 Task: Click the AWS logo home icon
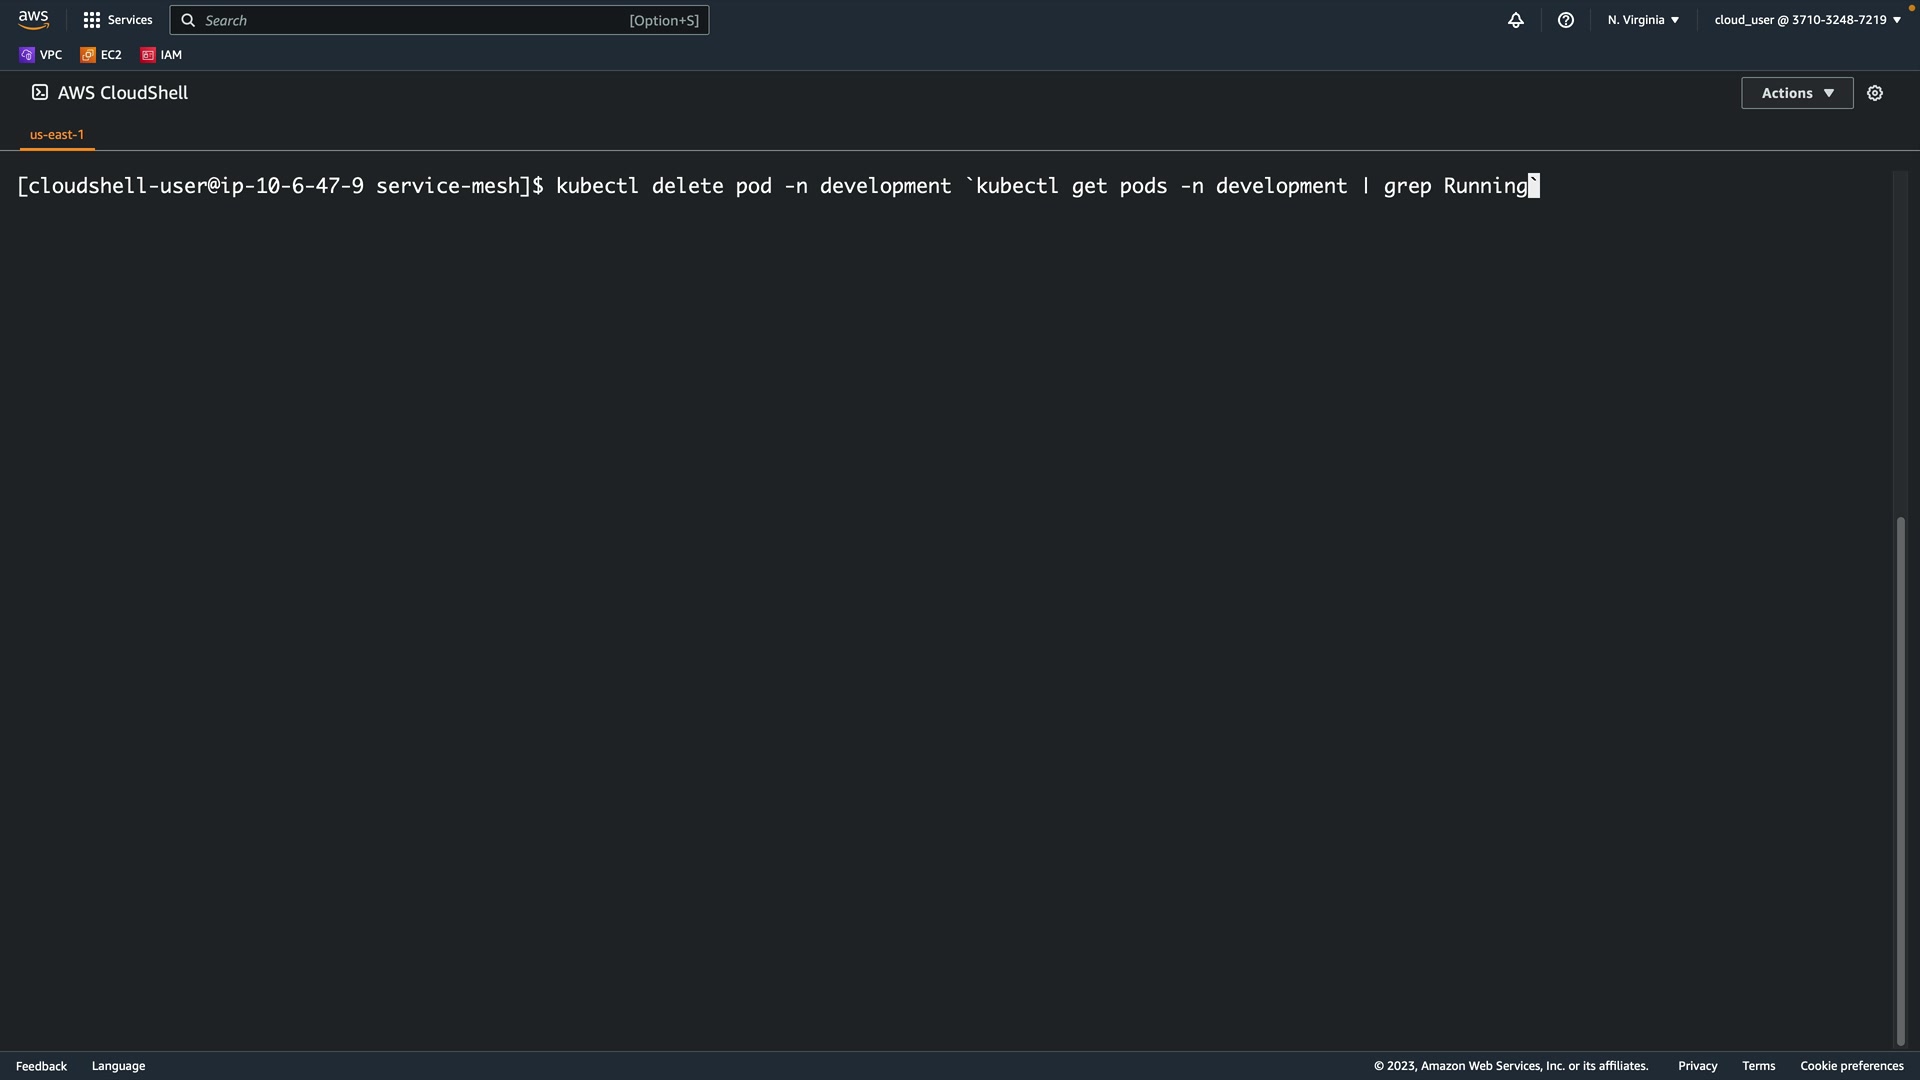[x=33, y=20]
